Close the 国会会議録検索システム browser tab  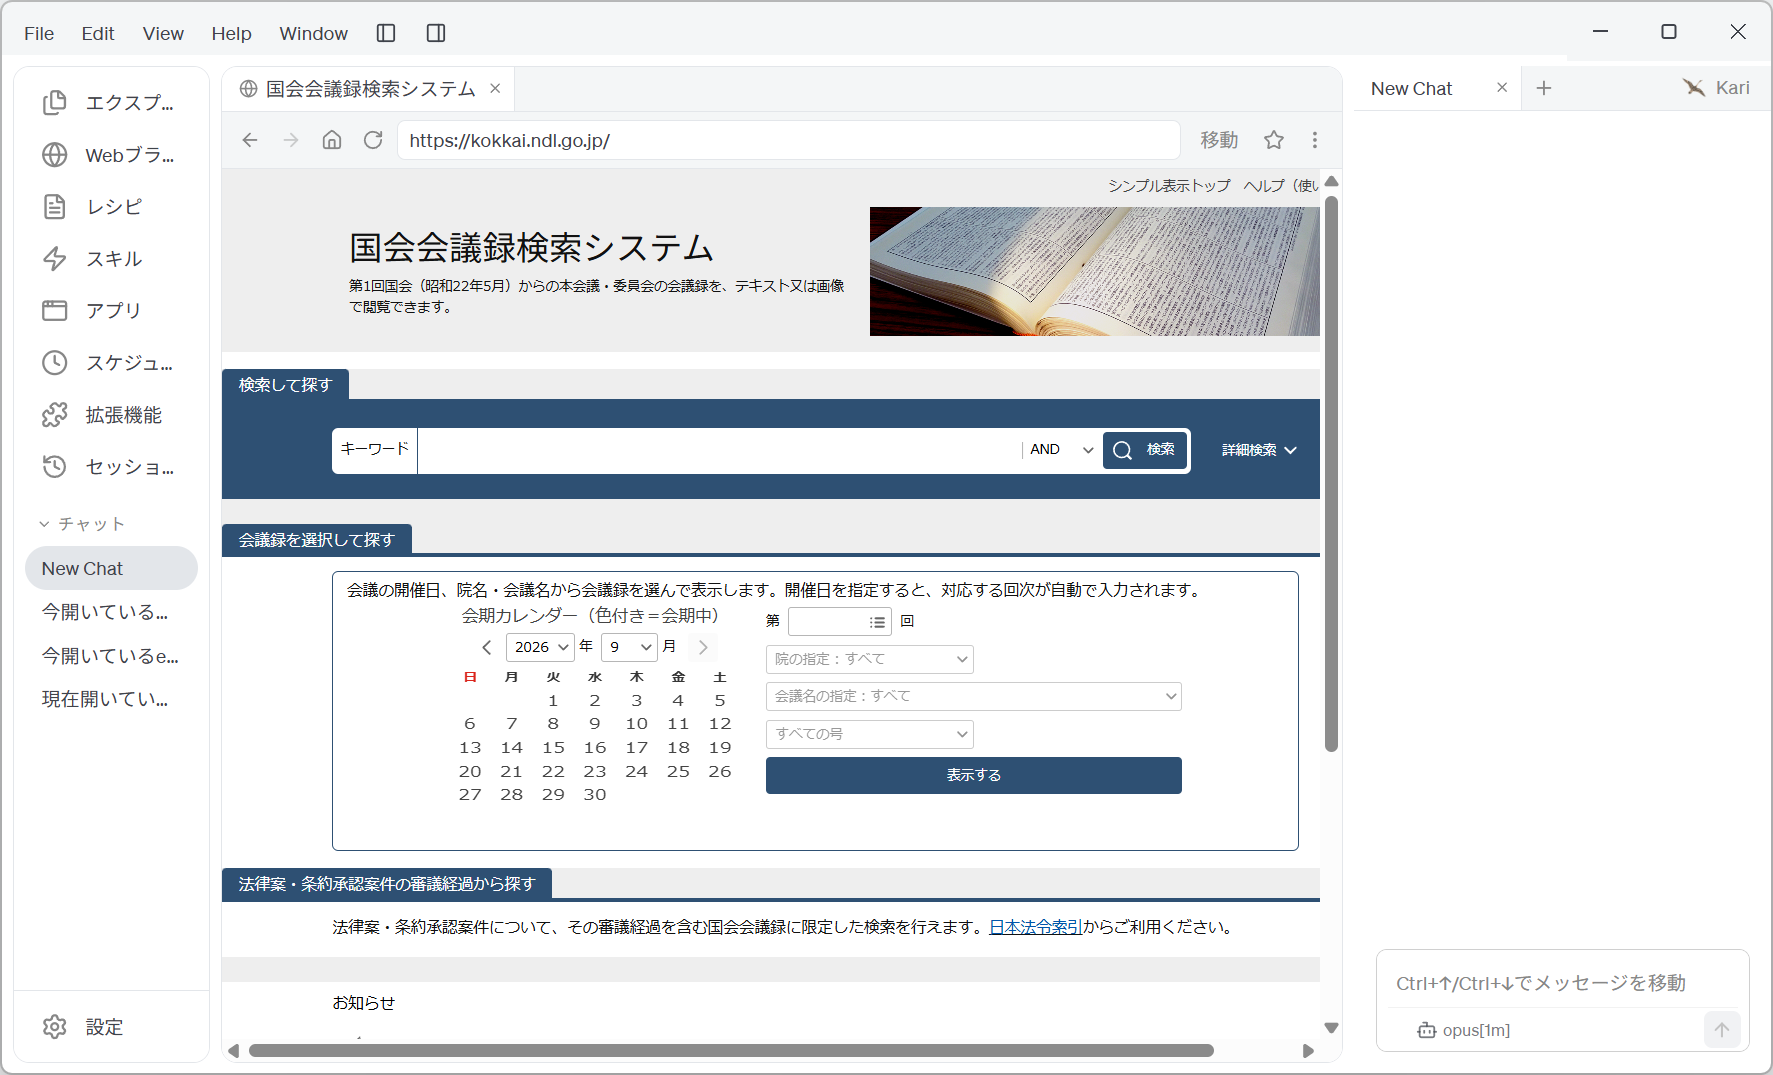(x=495, y=89)
